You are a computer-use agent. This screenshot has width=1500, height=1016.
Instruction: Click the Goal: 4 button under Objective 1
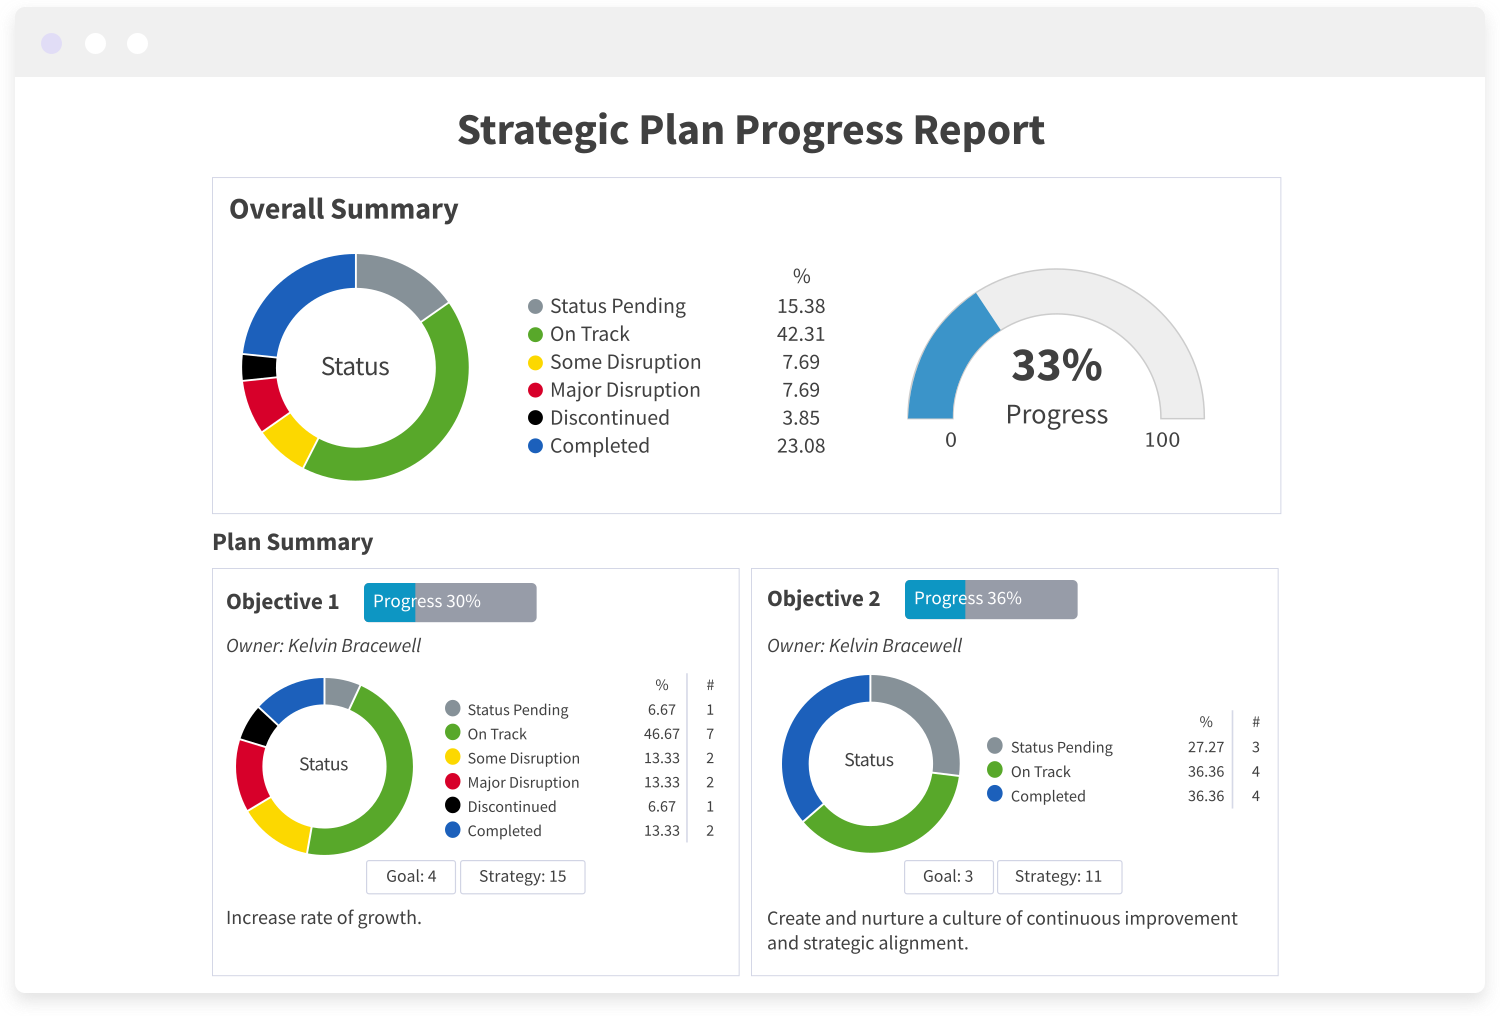(411, 876)
